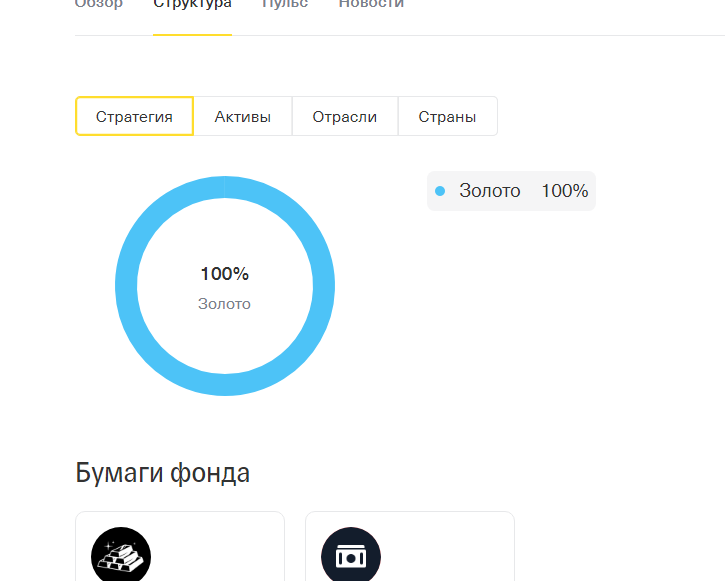This screenshot has height=581, width=725.
Task: Click the Золото label inside the donut
Action: 224,304
